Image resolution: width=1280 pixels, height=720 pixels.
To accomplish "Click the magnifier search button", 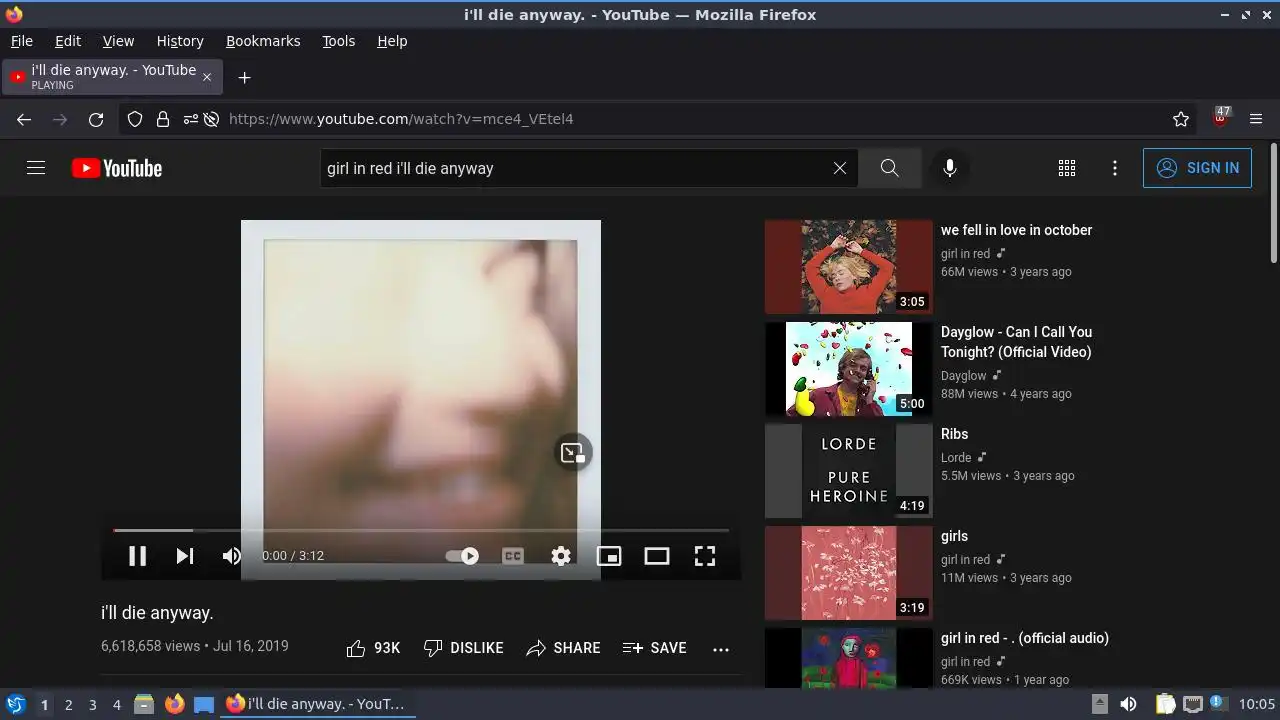I will 889,168.
